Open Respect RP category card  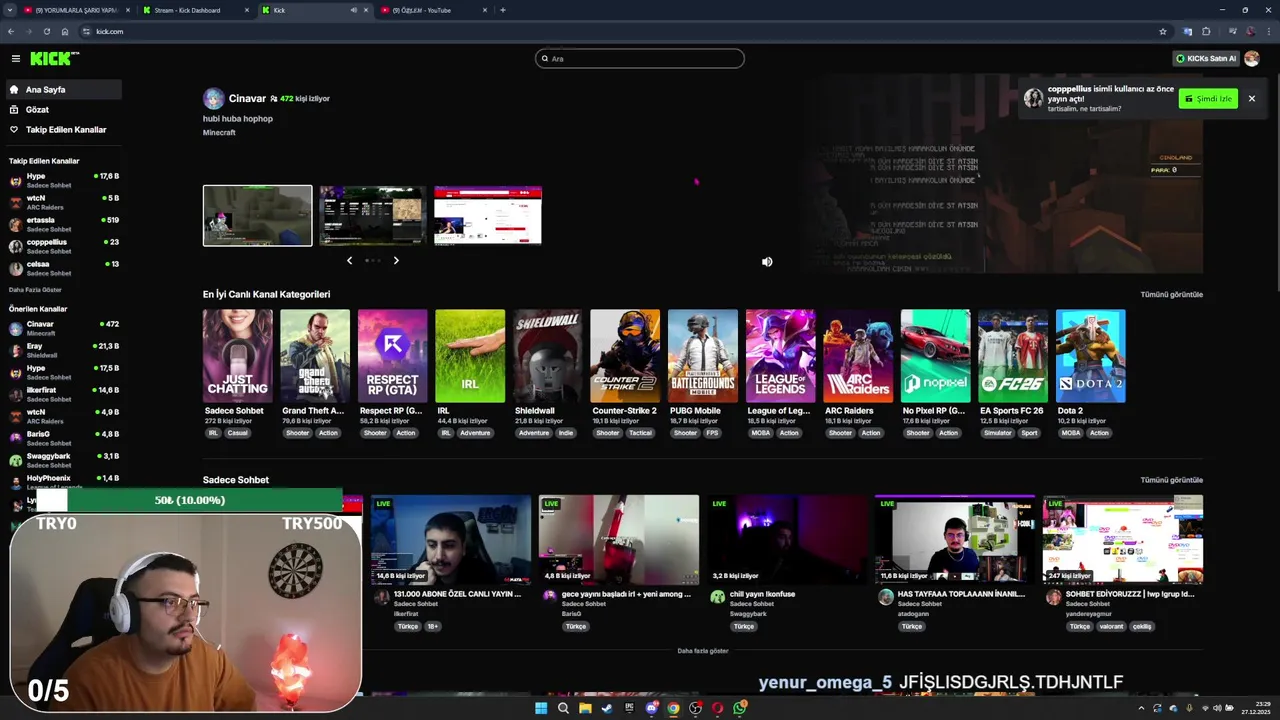[x=392, y=356]
